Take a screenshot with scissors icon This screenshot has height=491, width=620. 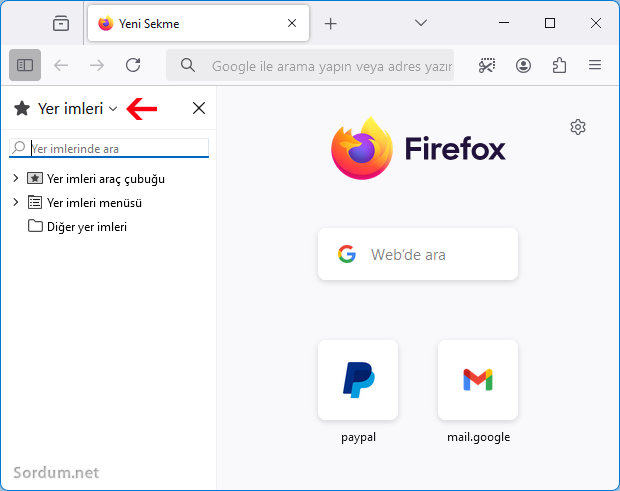[x=487, y=65]
